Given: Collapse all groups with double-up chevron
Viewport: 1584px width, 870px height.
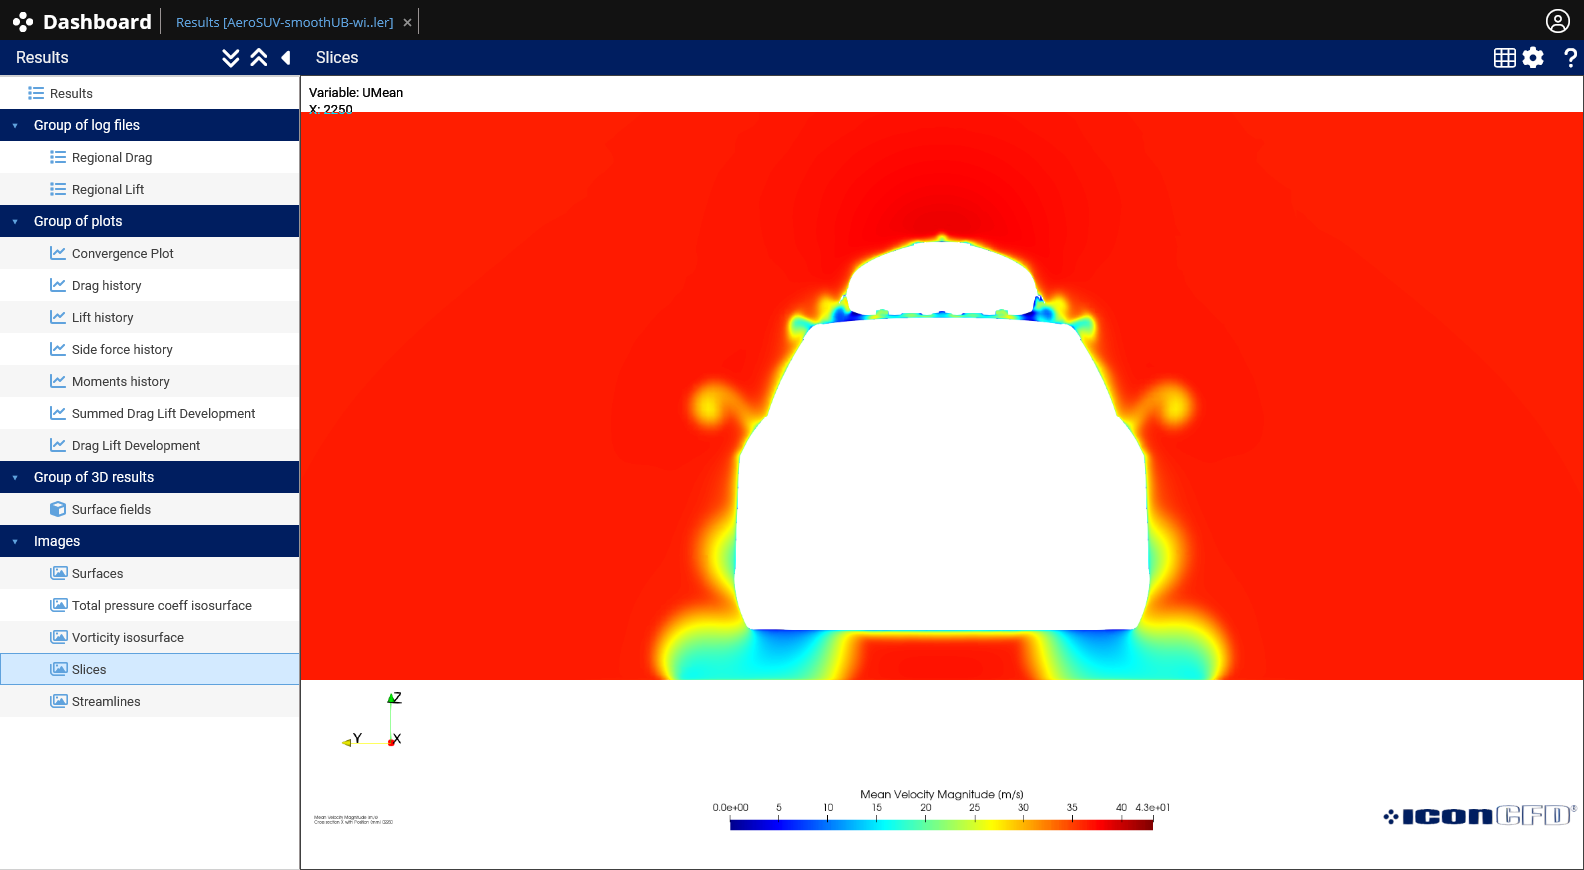Looking at the screenshot, I should pos(259,58).
